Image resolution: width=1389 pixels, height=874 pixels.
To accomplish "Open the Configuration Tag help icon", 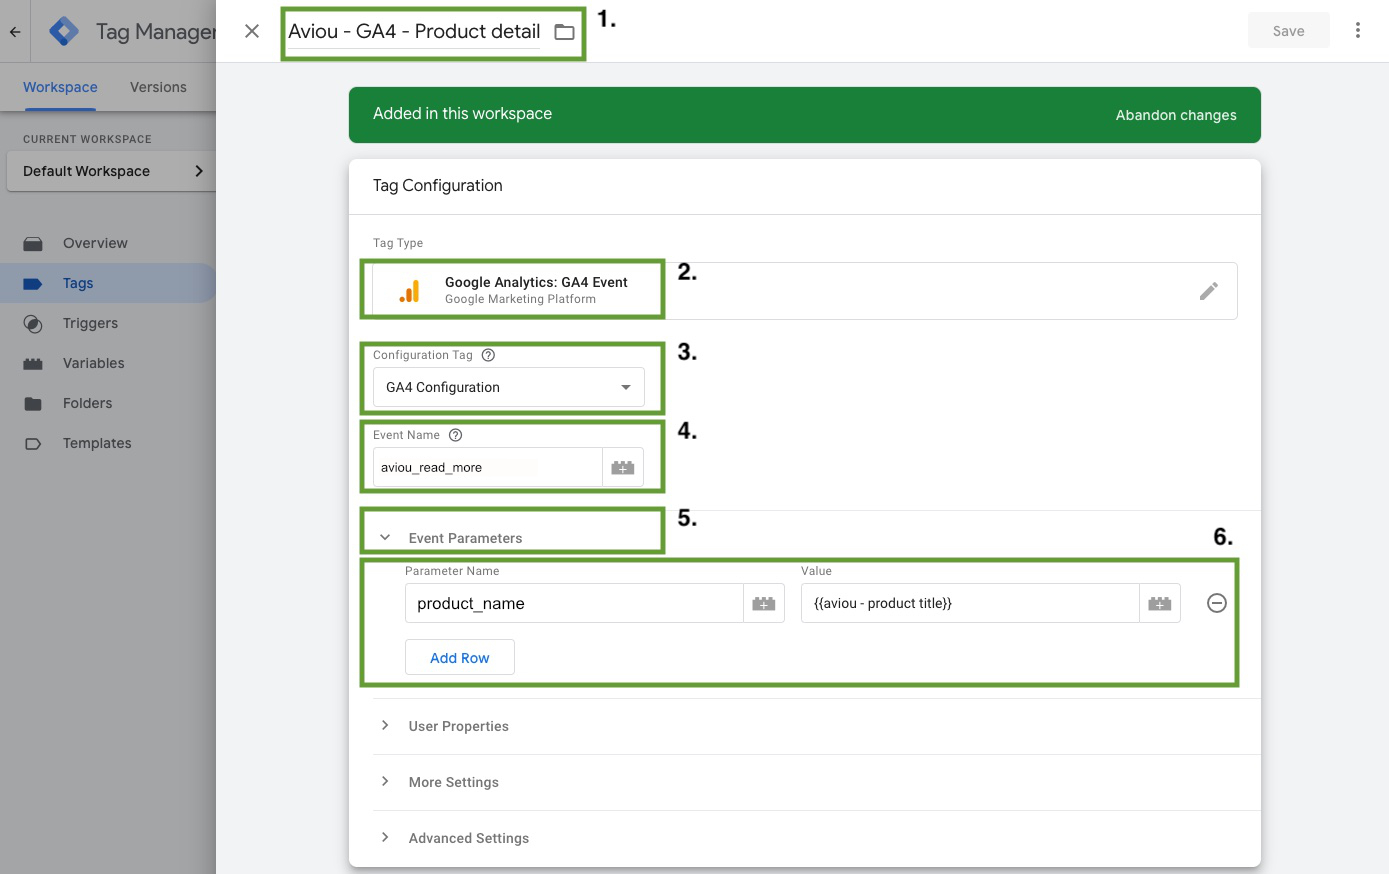I will pos(488,355).
